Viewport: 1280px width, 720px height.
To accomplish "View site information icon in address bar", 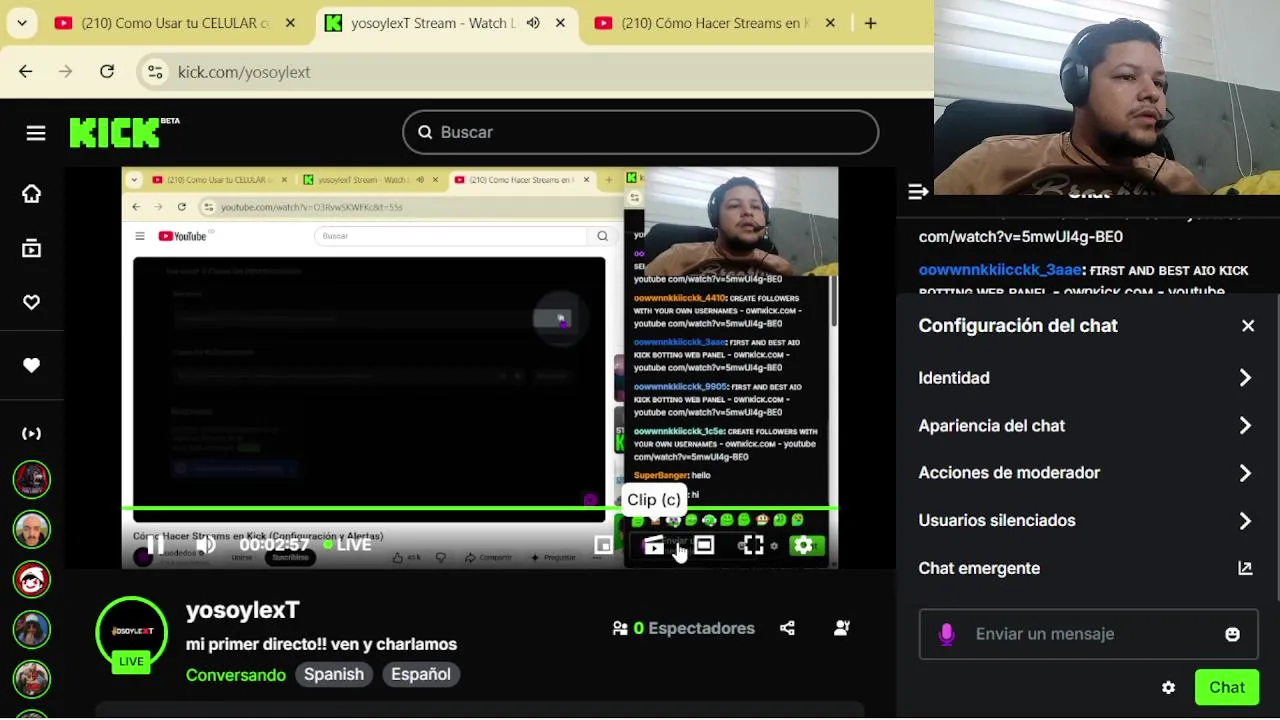I will [x=155, y=72].
